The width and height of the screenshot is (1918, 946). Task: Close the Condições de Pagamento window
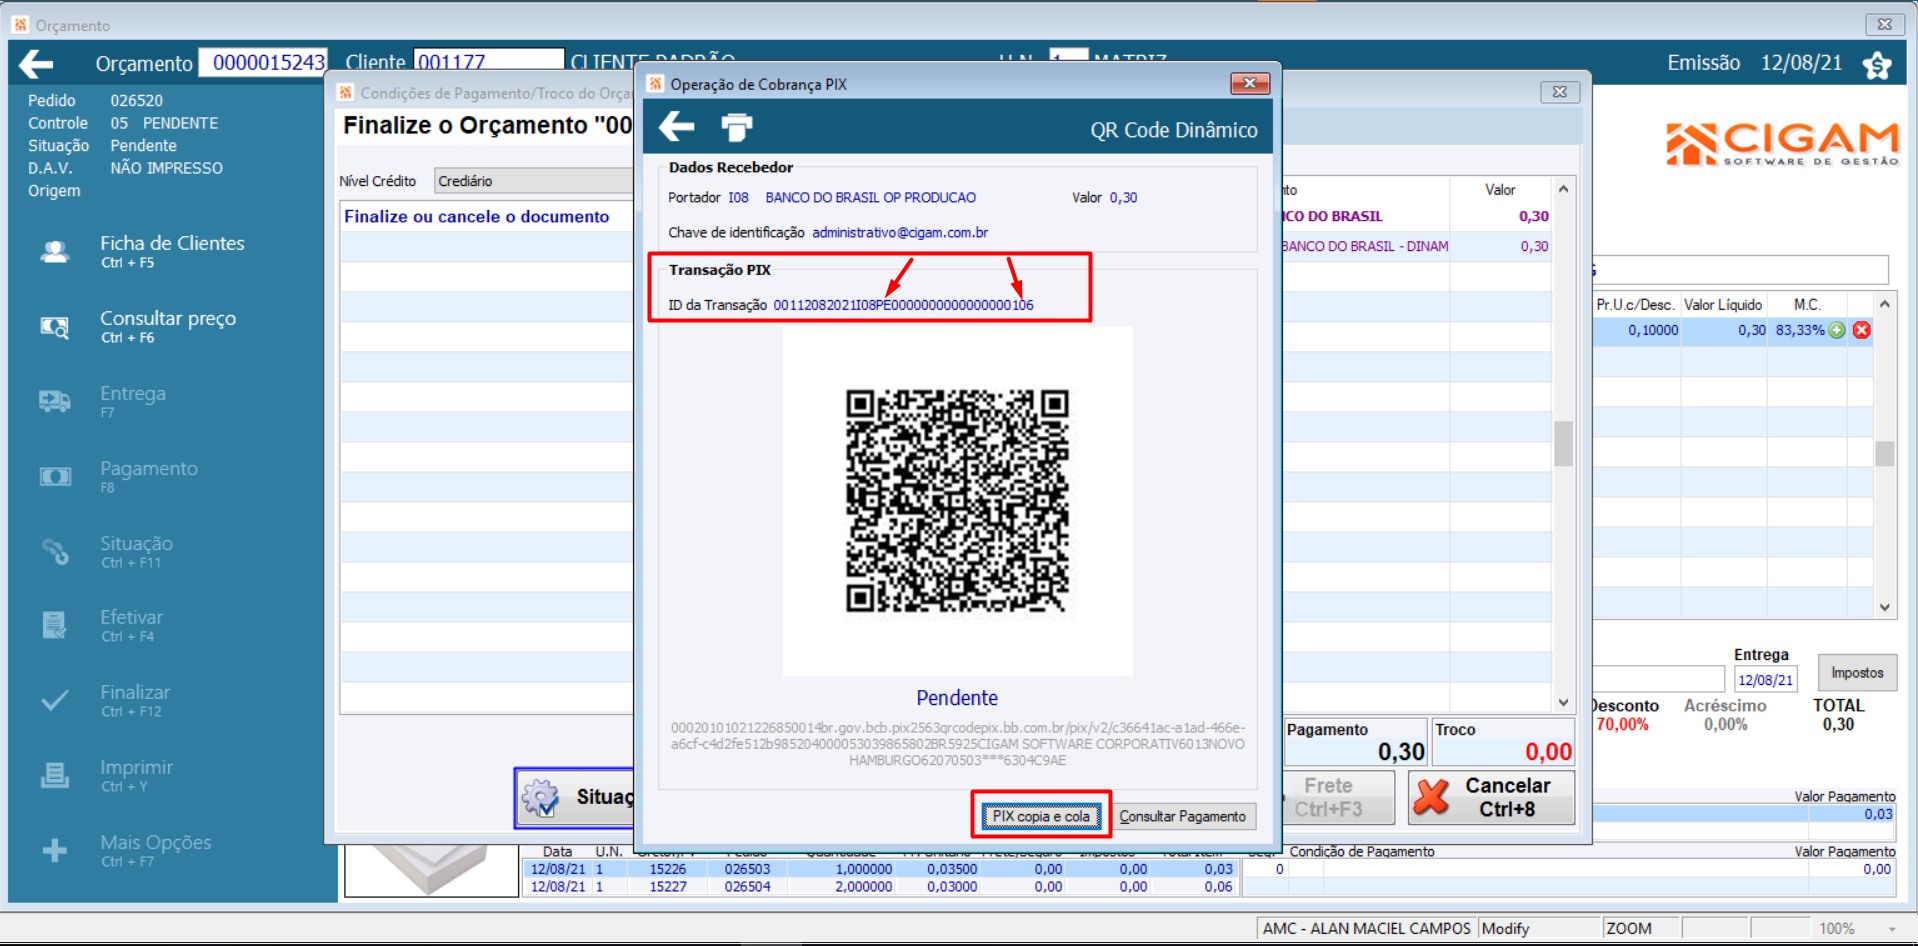pyautogui.click(x=1560, y=92)
